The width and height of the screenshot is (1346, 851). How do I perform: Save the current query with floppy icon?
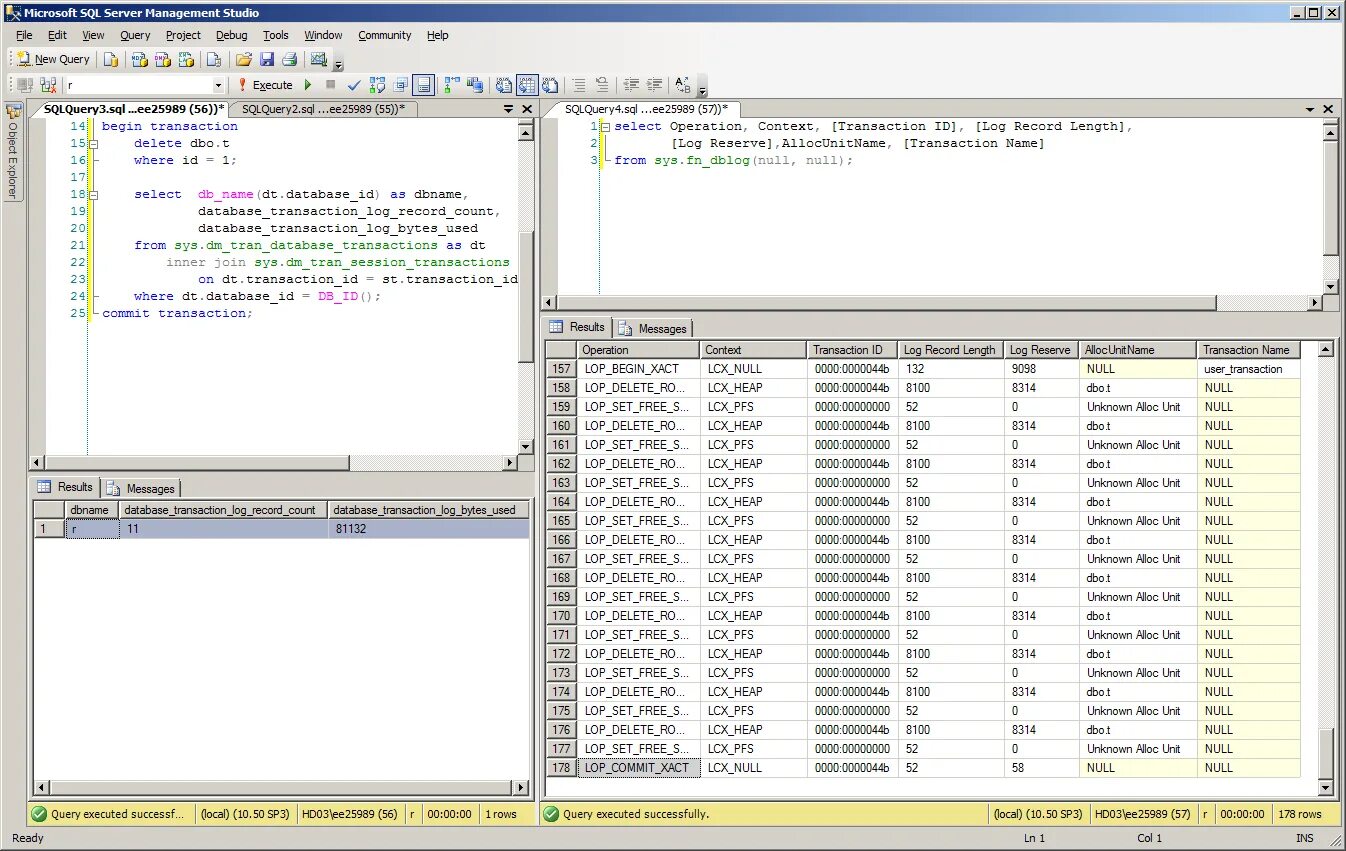[x=266, y=59]
